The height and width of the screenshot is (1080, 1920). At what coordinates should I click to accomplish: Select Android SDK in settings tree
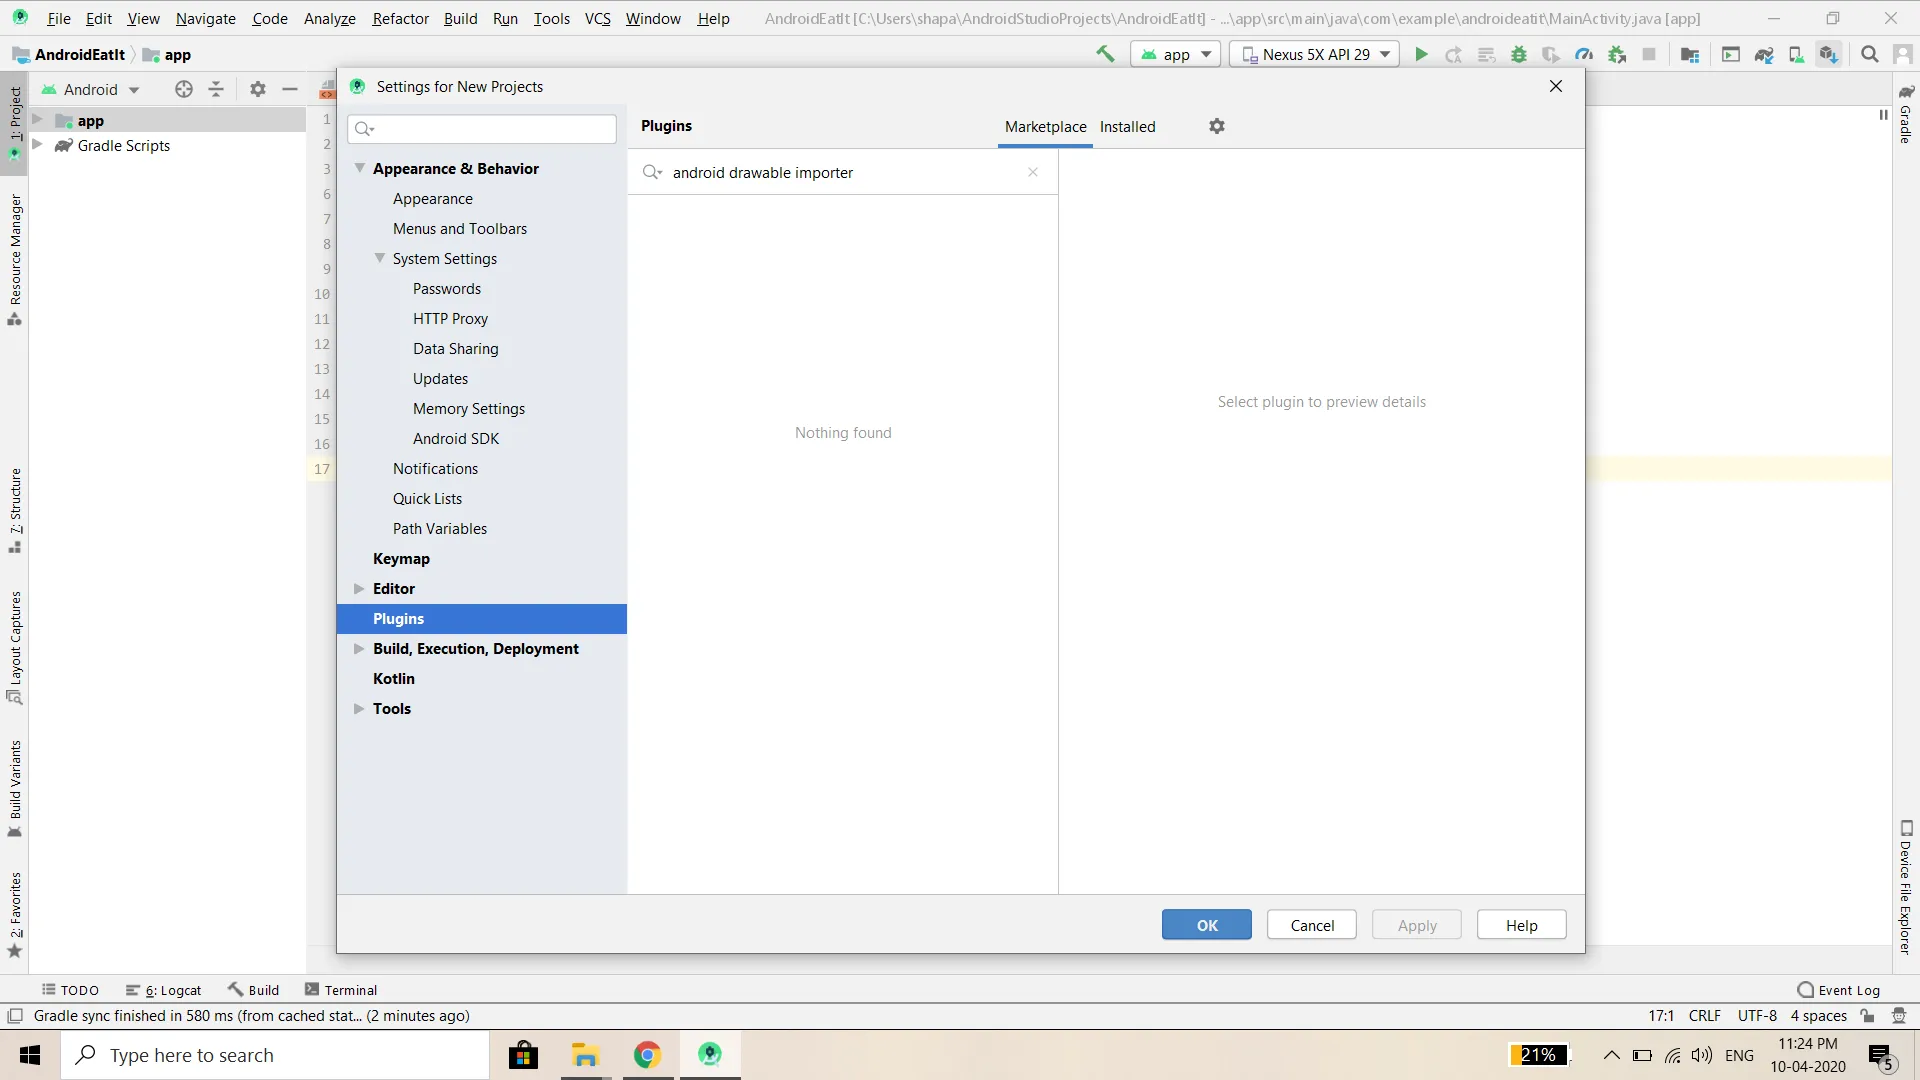(455, 438)
